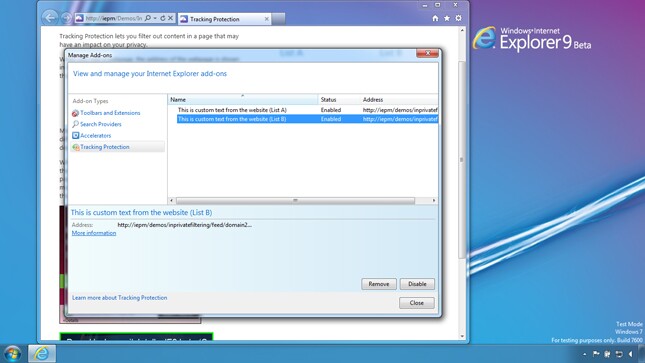This screenshot has height=363, width=645.
Task: Click the horizontal scrollbar thumb in list
Action: 295,200
